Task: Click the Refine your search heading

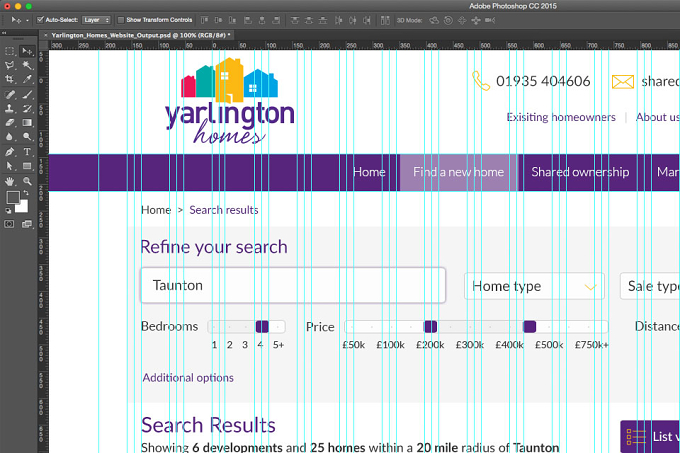Action: (x=214, y=247)
